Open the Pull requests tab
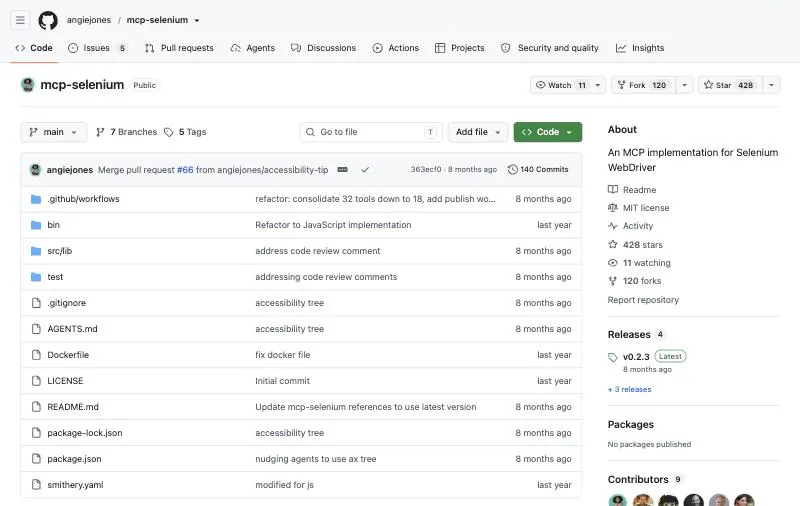This screenshot has height=506, width=800. point(179,48)
